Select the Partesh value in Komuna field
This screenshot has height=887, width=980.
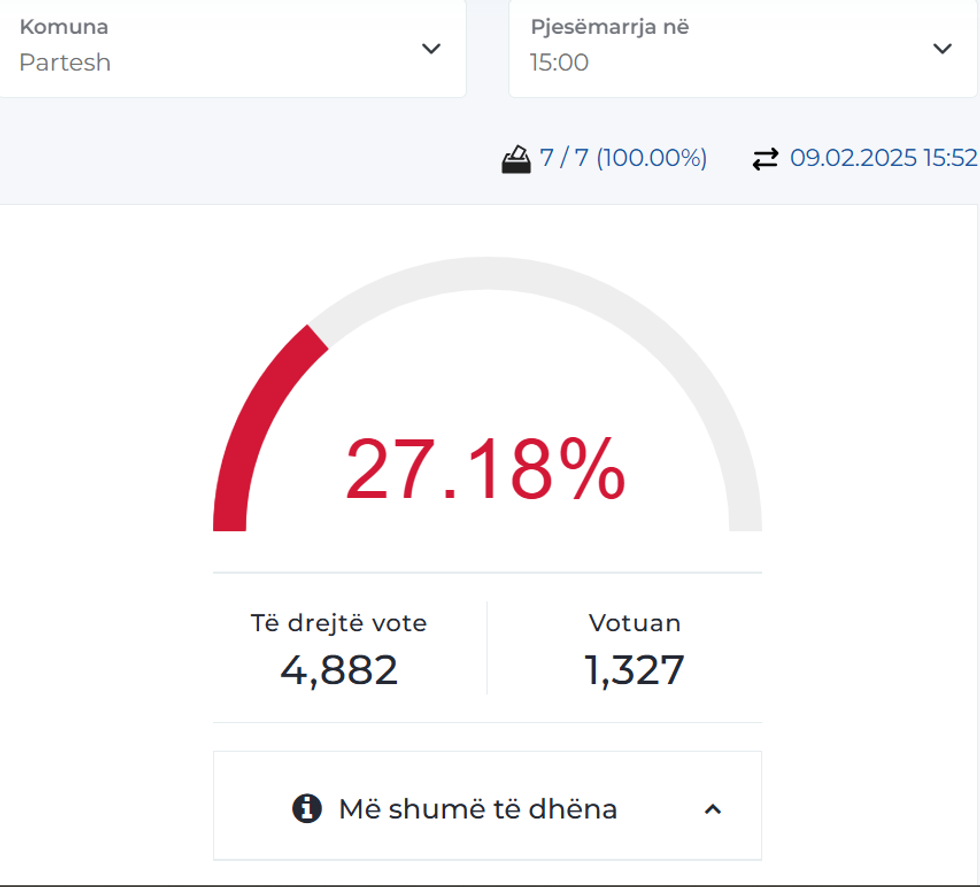pyautogui.click(x=65, y=63)
